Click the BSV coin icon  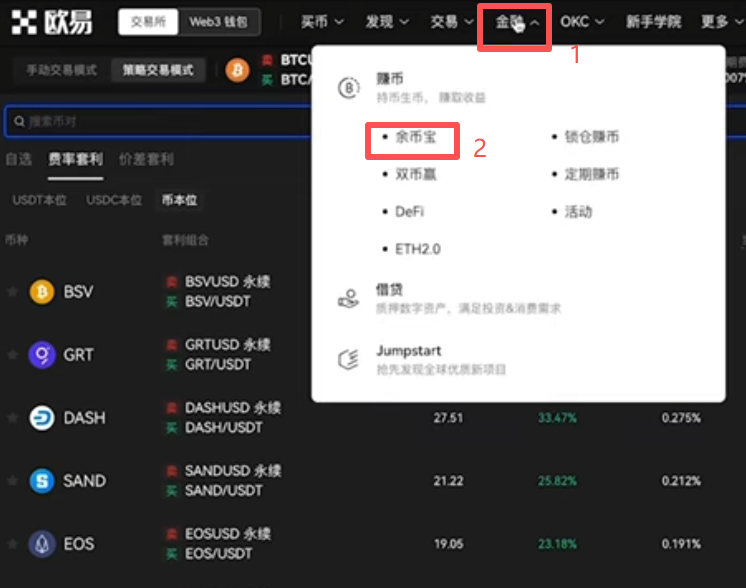pos(42,291)
